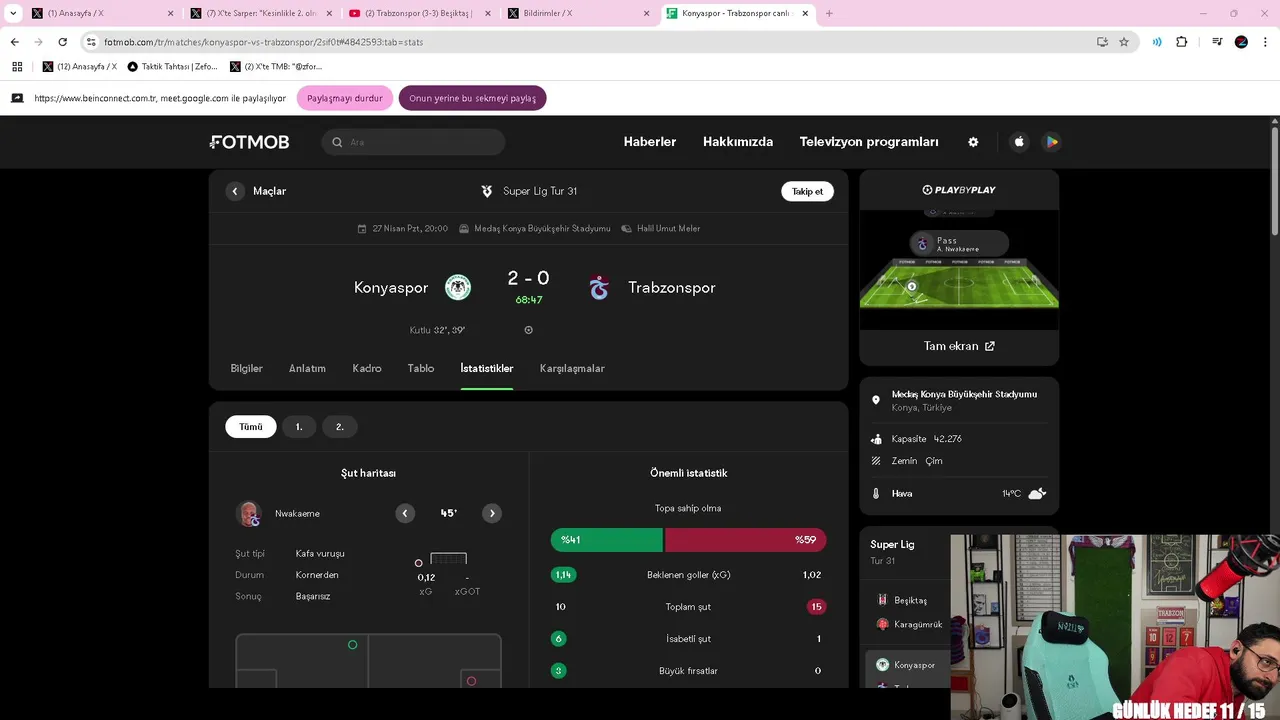Click Konyaspor row in league table
This screenshot has width=1280, height=720.
coord(907,665)
